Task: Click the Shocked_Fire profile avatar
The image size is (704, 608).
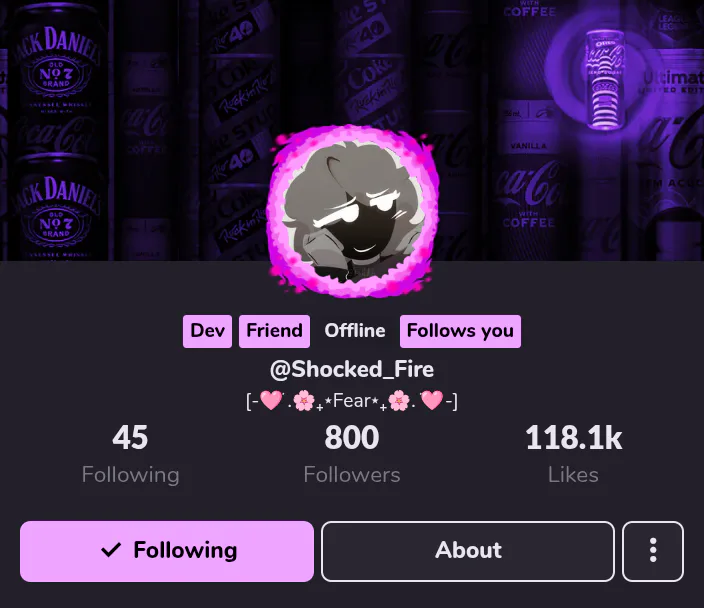Action: pyautogui.click(x=352, y=211)
